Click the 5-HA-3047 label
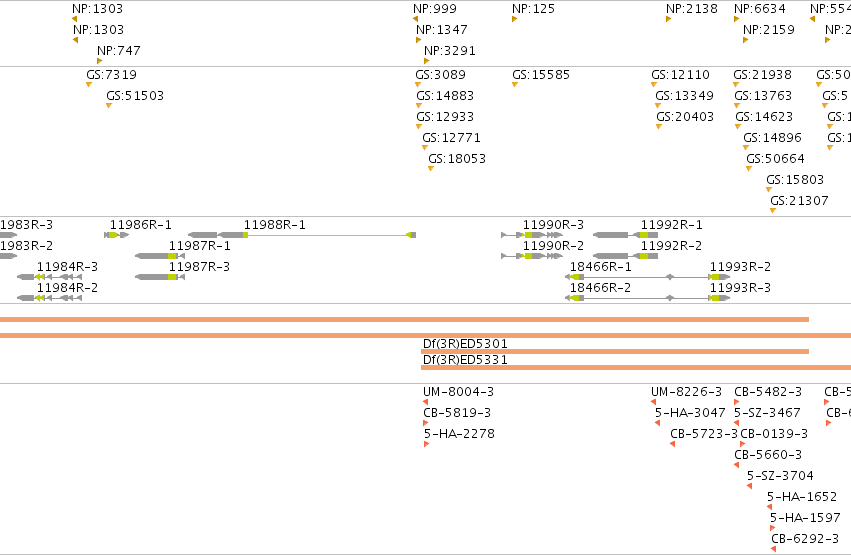This screenshot has width=851, height=555. point(690,413)
